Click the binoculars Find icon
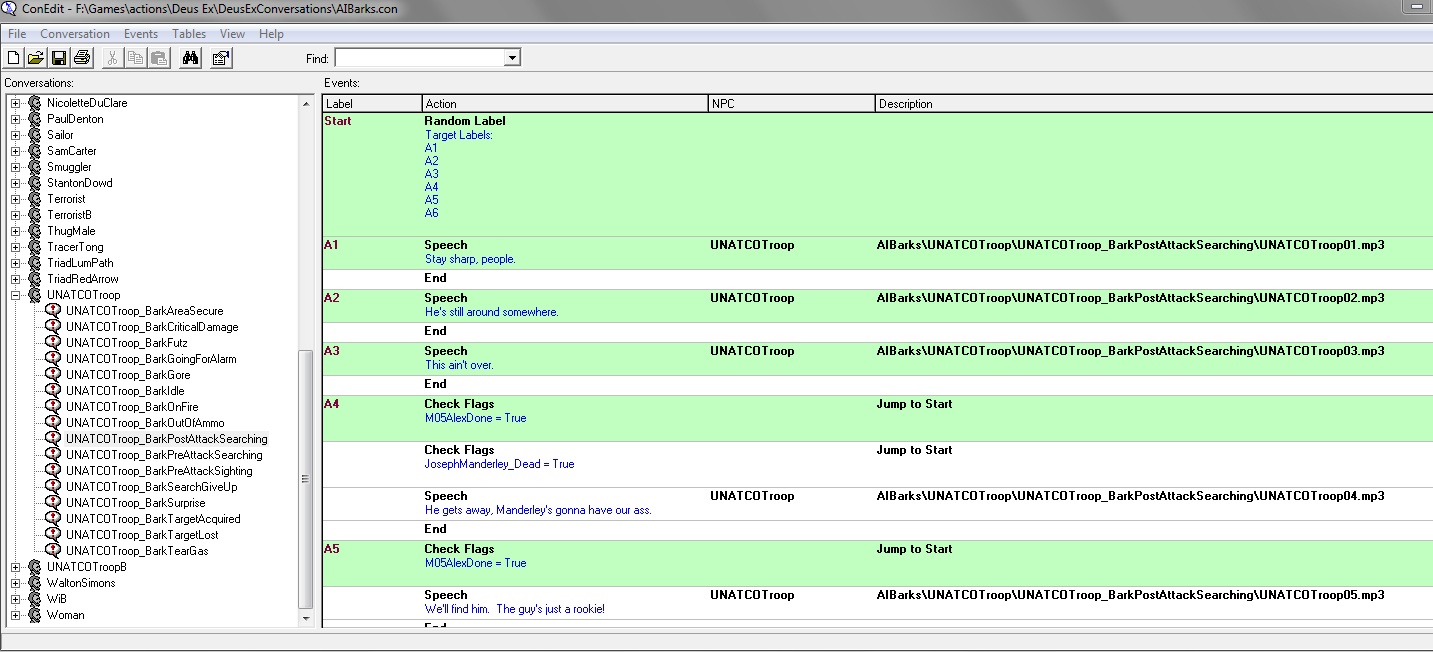The width and height of the screenshot is (1433, 652). point(190,58)
